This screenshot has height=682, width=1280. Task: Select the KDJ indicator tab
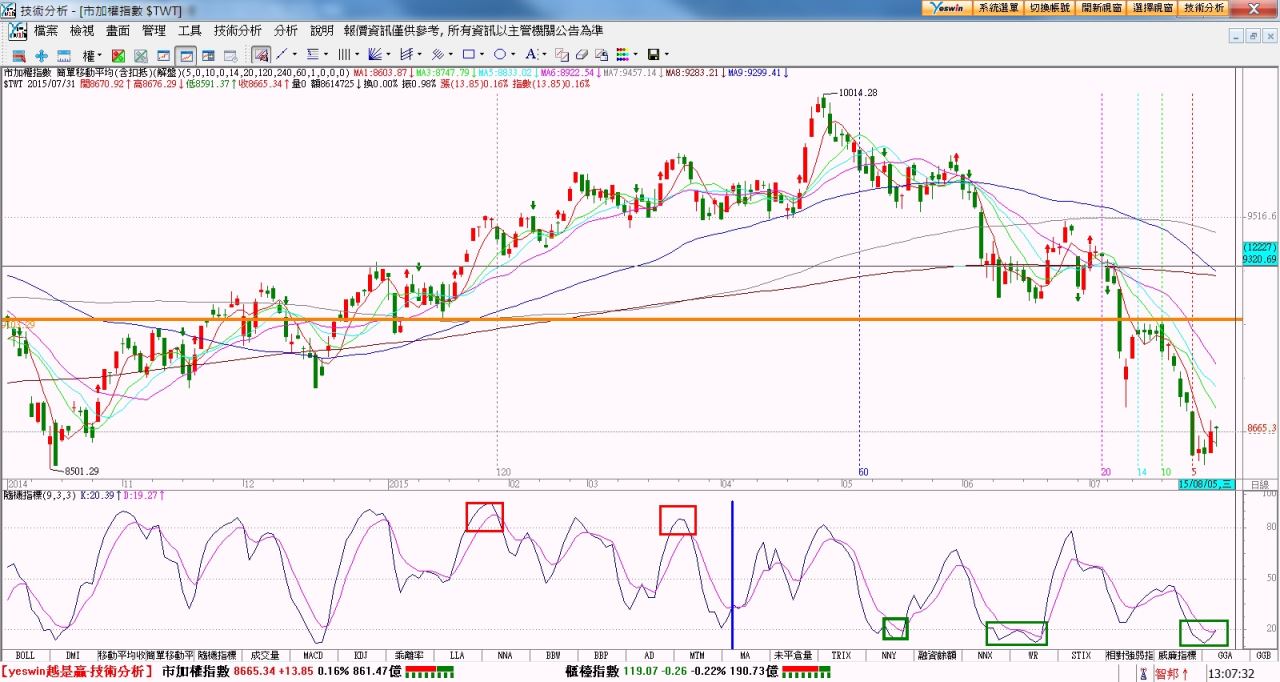pos(363,655)
